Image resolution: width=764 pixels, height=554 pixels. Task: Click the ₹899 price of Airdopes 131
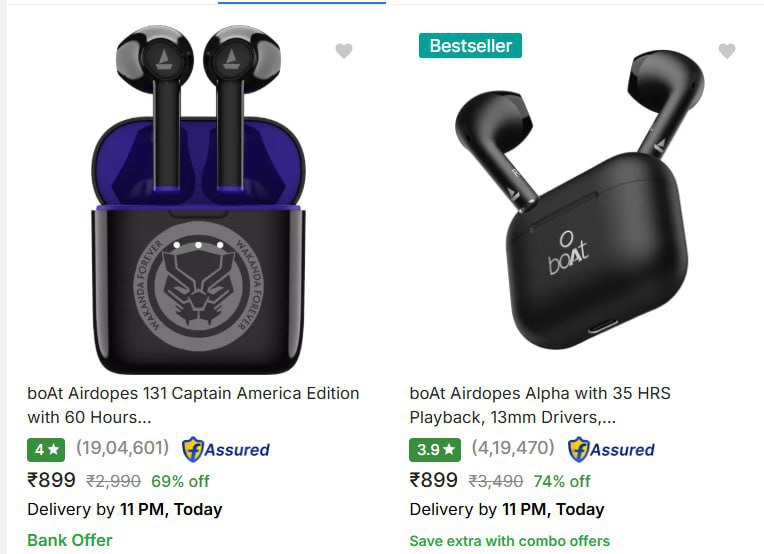point(51,480)
